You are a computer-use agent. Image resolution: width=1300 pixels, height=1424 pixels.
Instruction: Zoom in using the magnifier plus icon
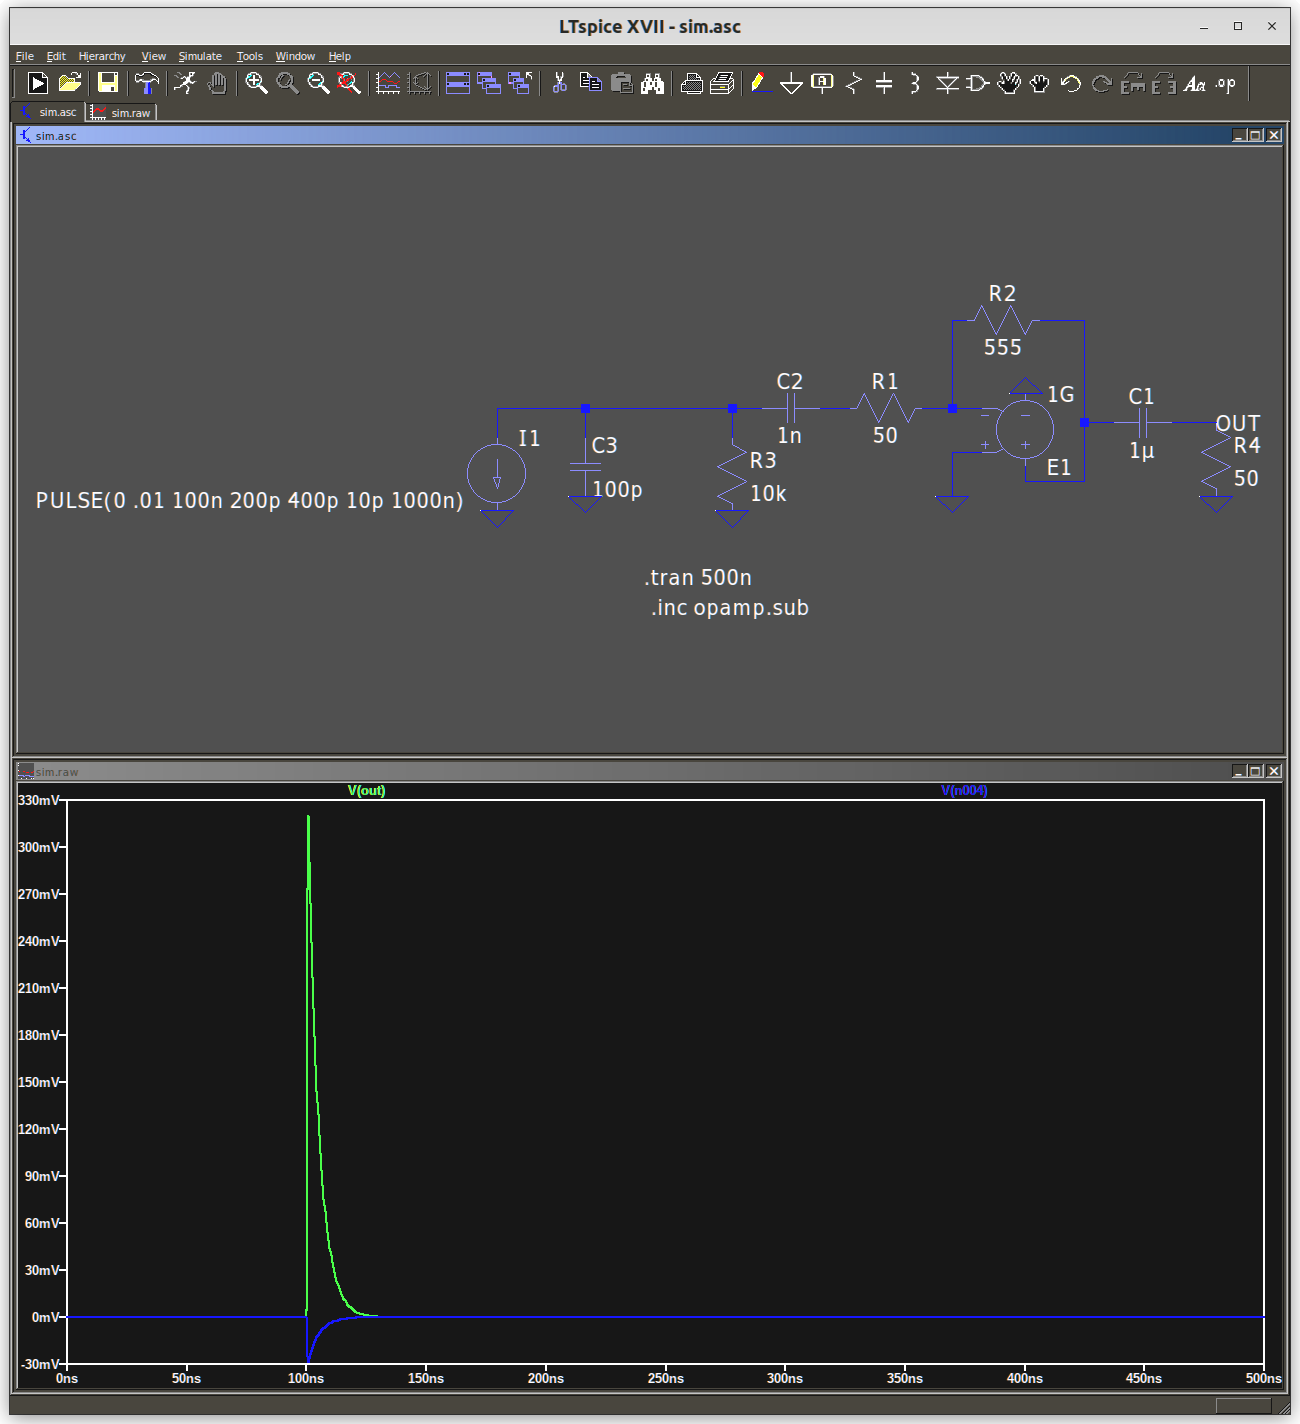click(x=257, y=84)
